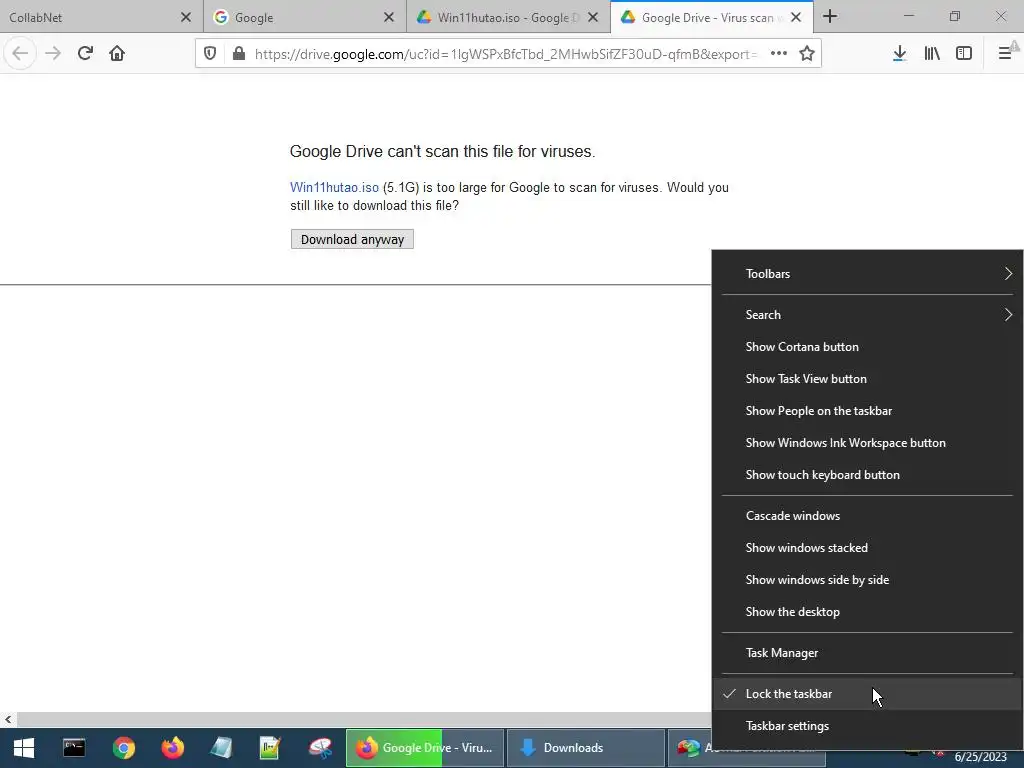Viewport: 1024px width, 768px height.
Task: Expand the Search submenu
Action: tap(867, 315)
